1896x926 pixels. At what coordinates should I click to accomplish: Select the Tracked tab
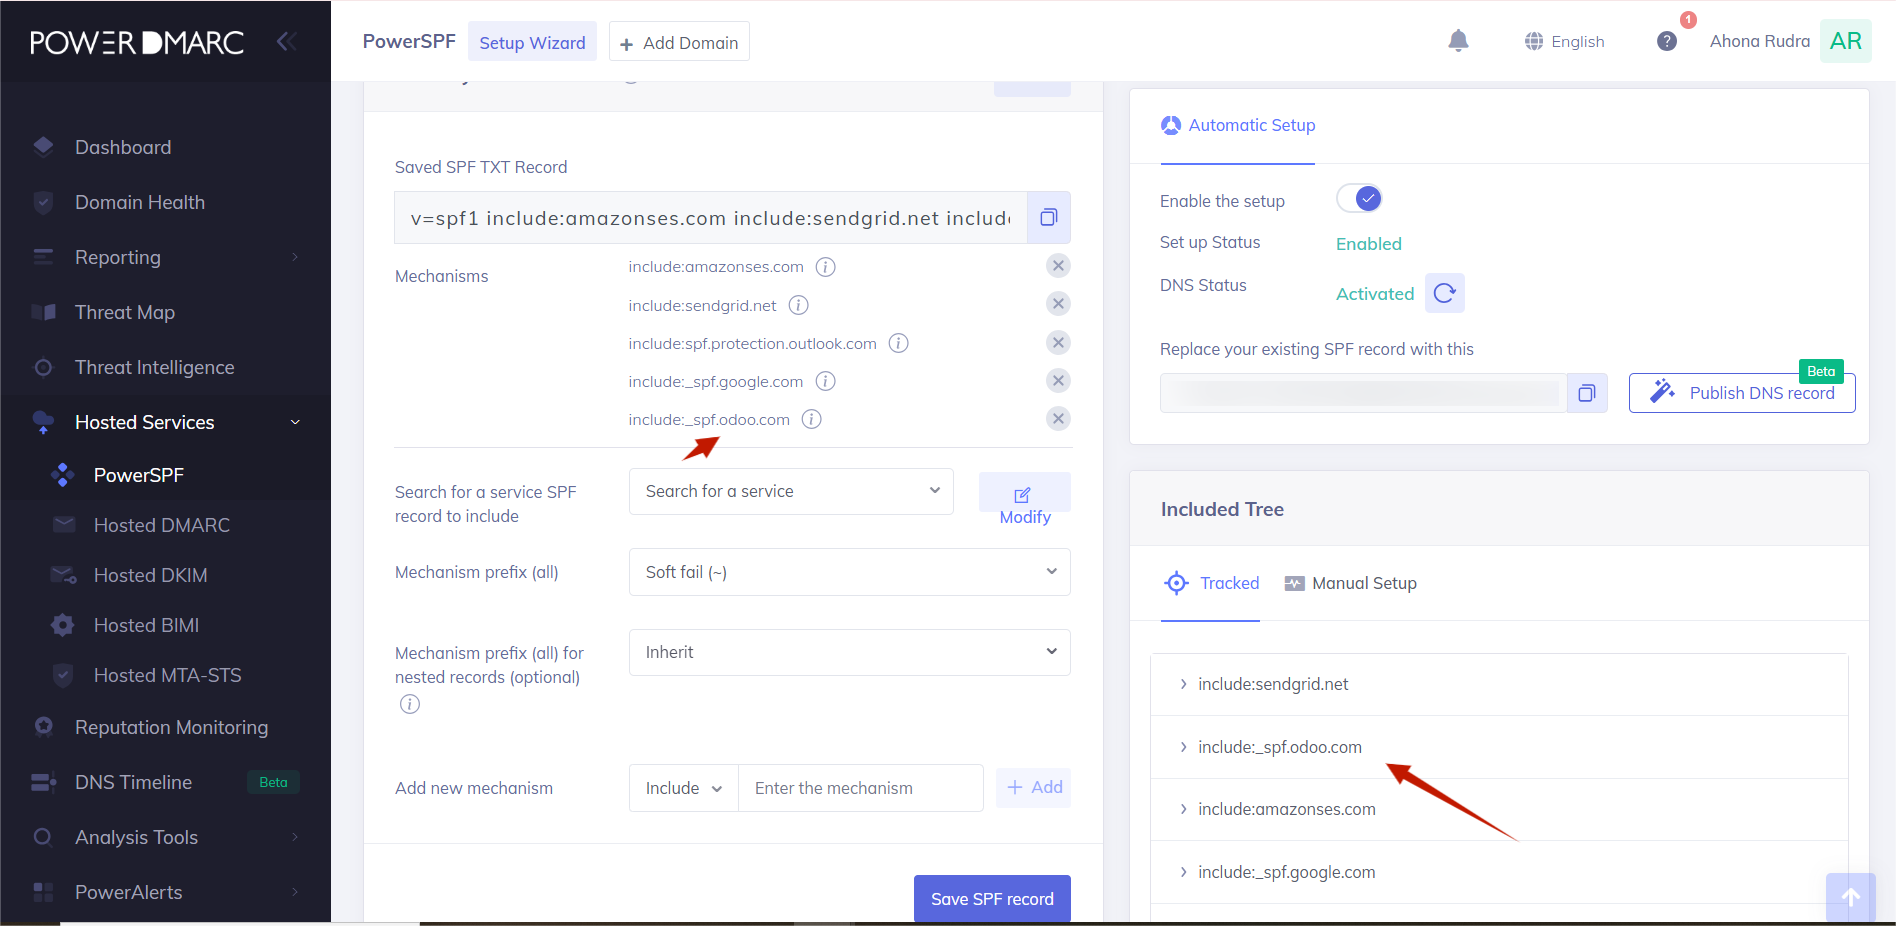[x=1211, y=583]
